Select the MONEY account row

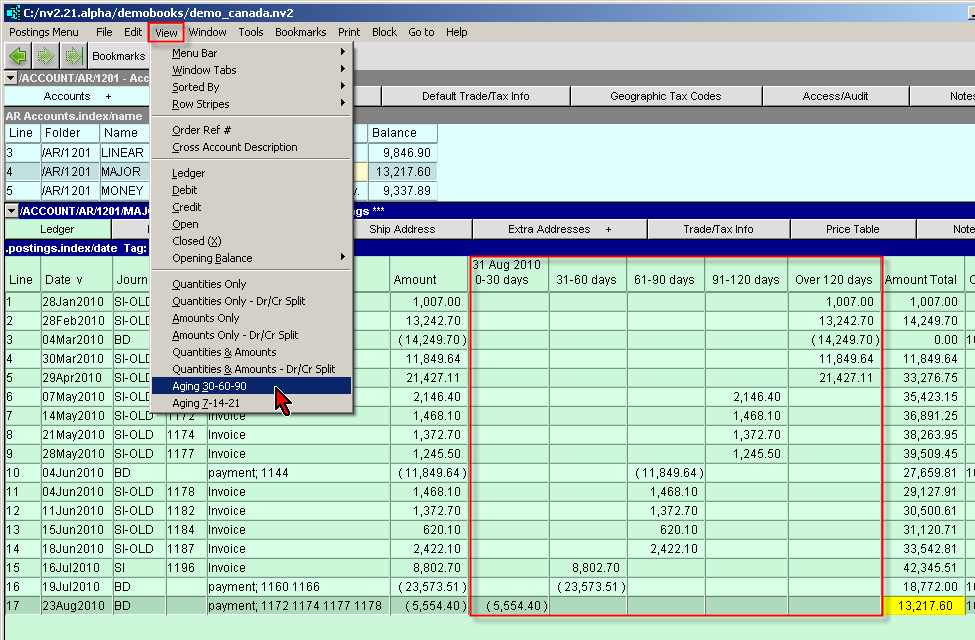point(121,191)
